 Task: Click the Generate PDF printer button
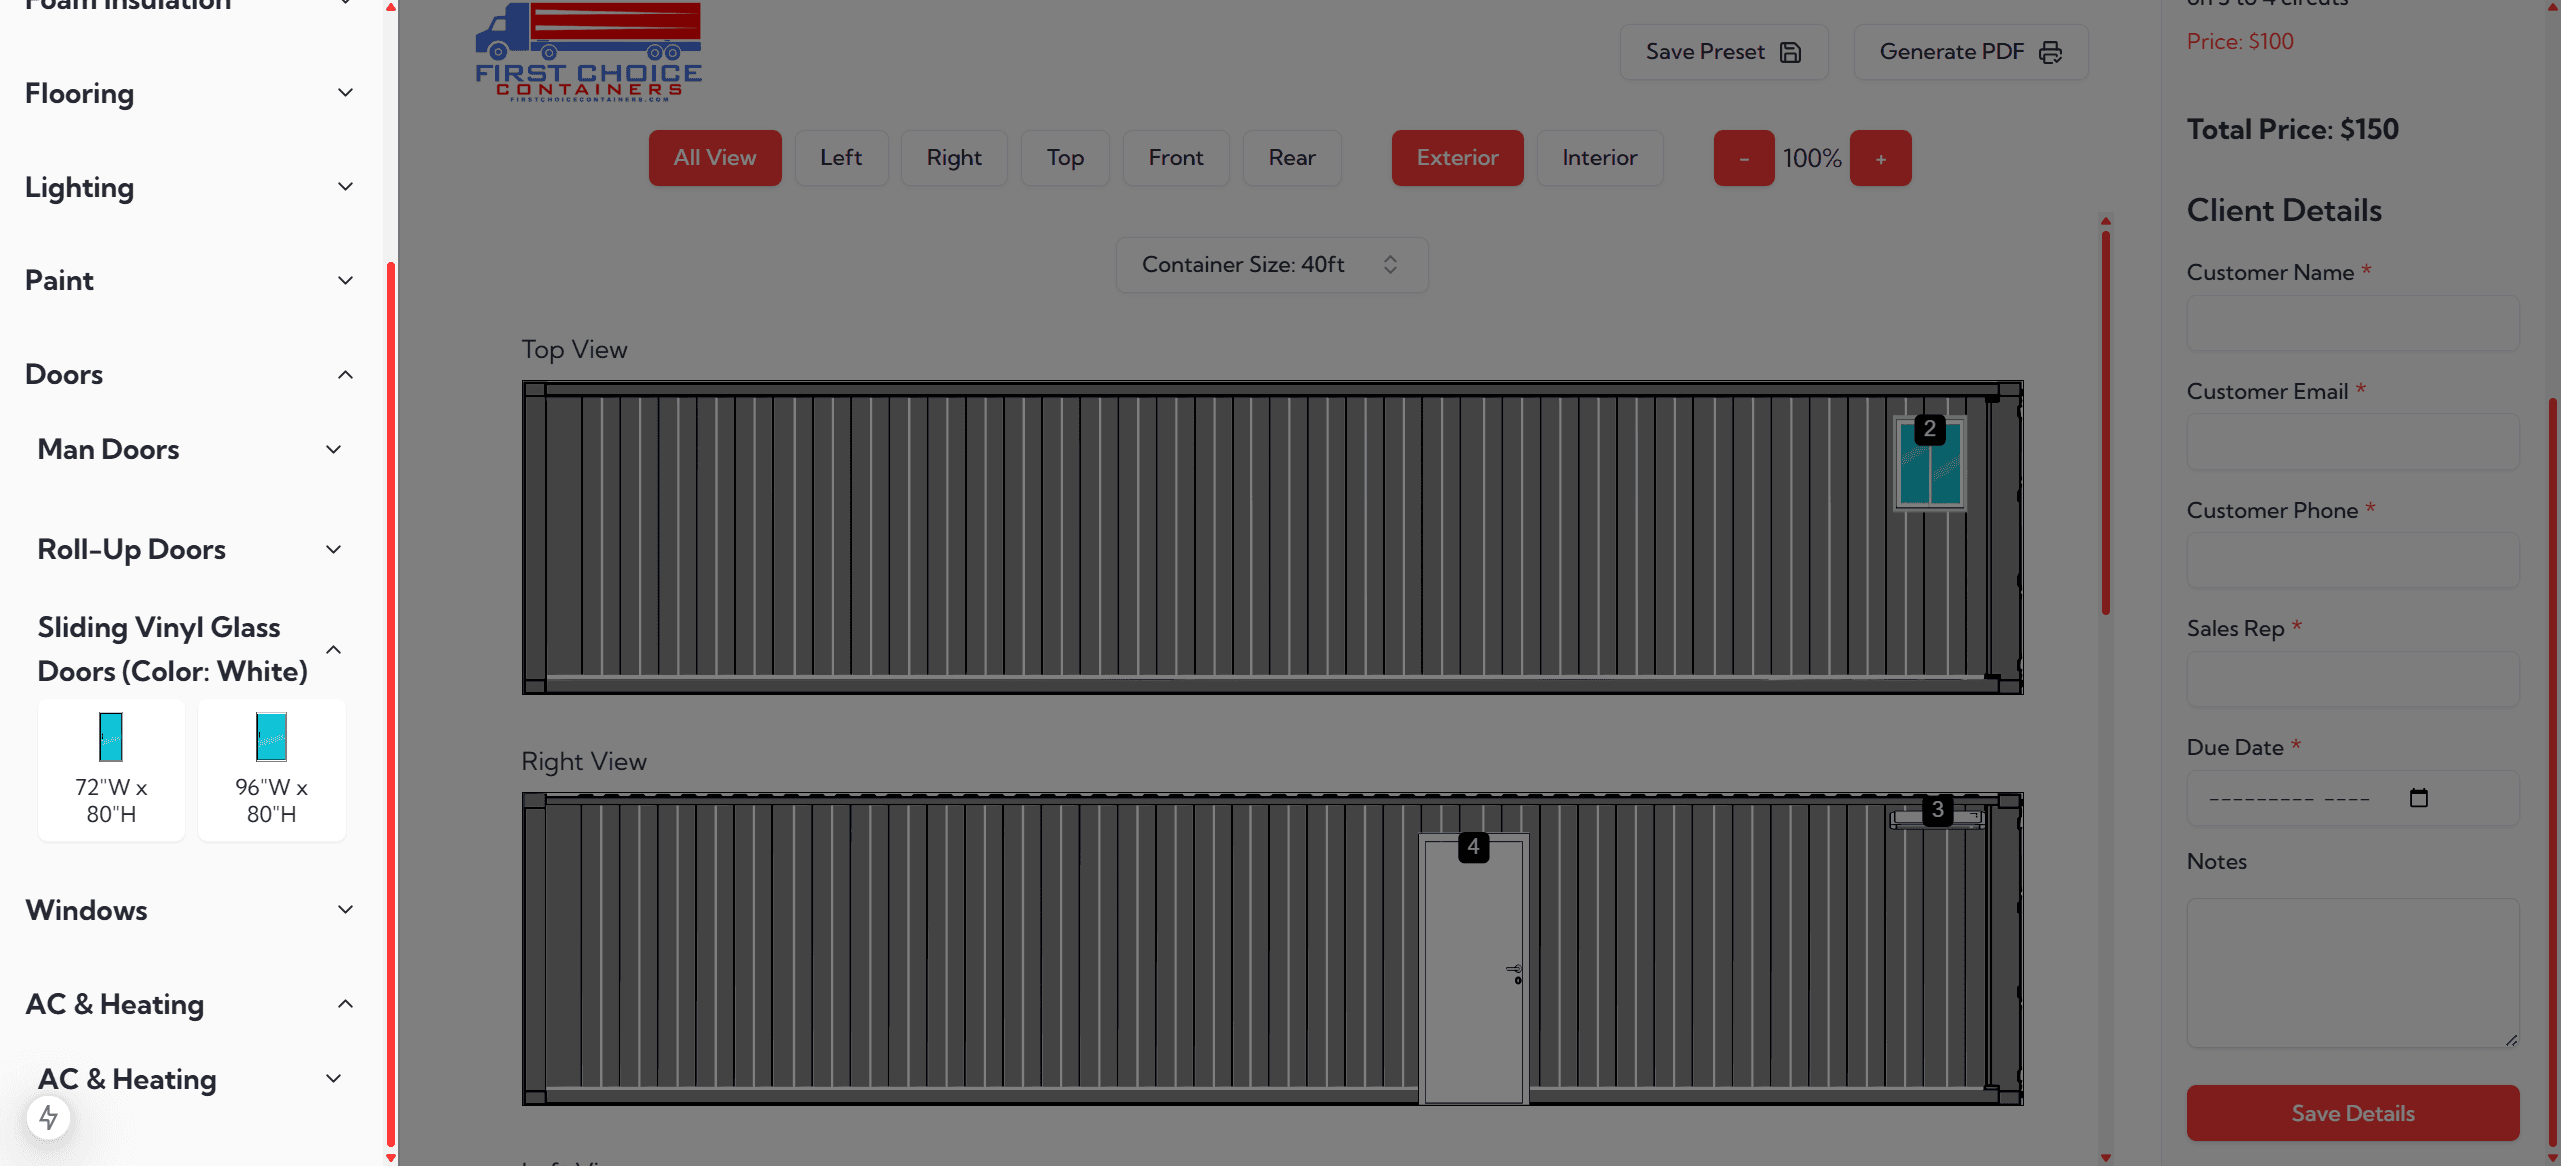(x=1970, y=52)
